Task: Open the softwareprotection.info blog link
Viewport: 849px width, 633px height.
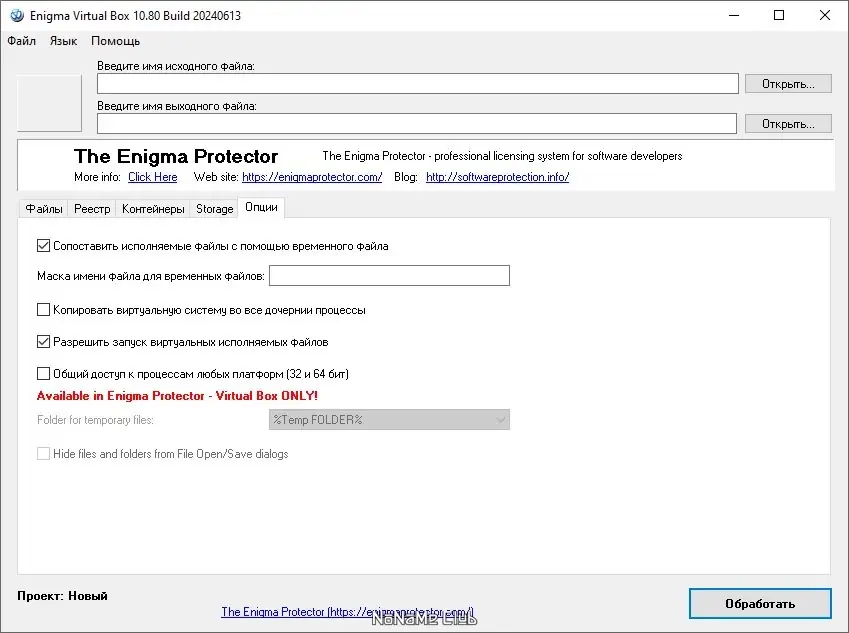Action: [498, 177]
